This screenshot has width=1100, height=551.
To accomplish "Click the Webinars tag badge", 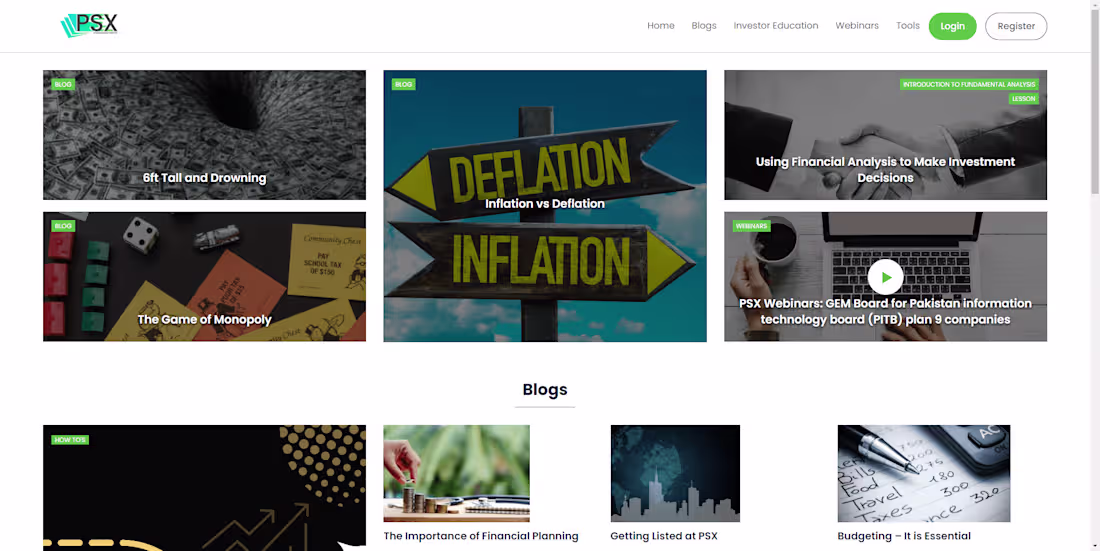I will coord(751,226).
